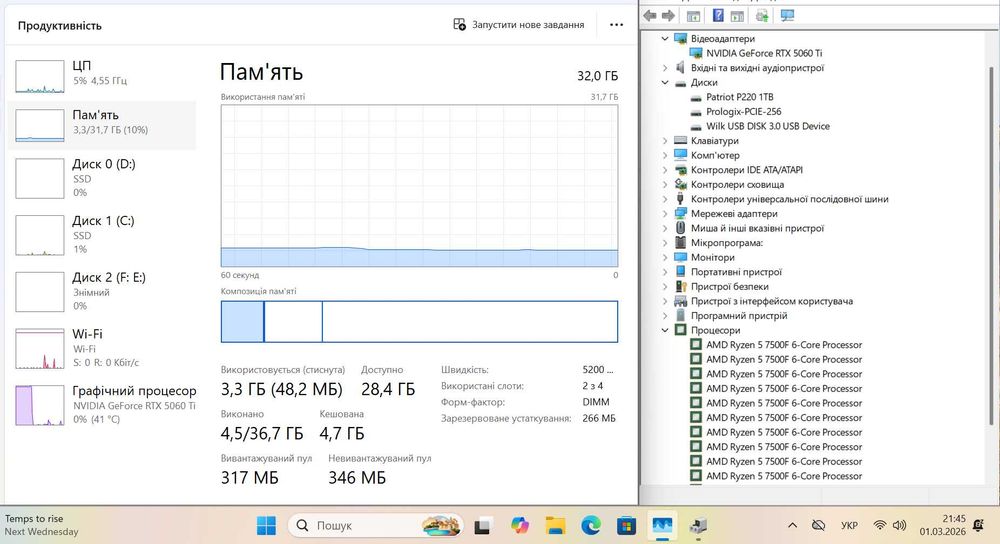Click the Forward arrow in Device Manager toolbar
Viewport: 1000px width, 544px height.
coord(668,16)
